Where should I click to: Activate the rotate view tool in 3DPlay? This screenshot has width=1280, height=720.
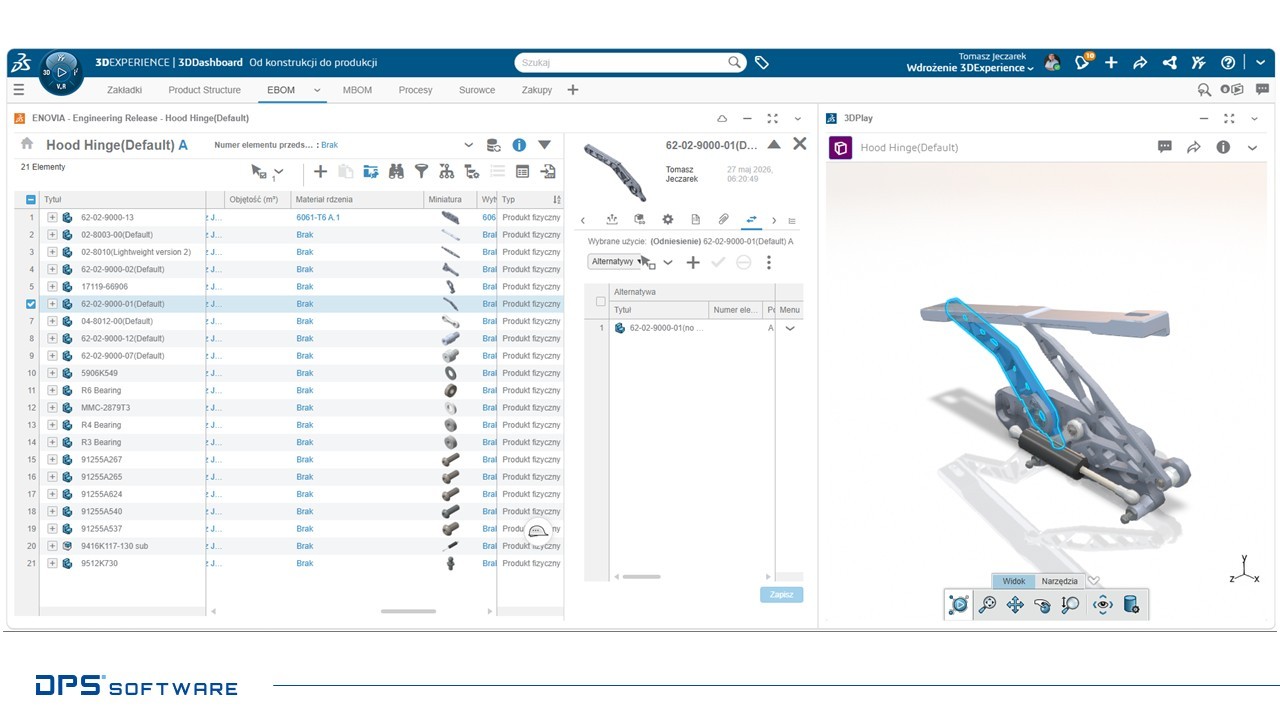pyautogui.click(x=1042, y=604)
